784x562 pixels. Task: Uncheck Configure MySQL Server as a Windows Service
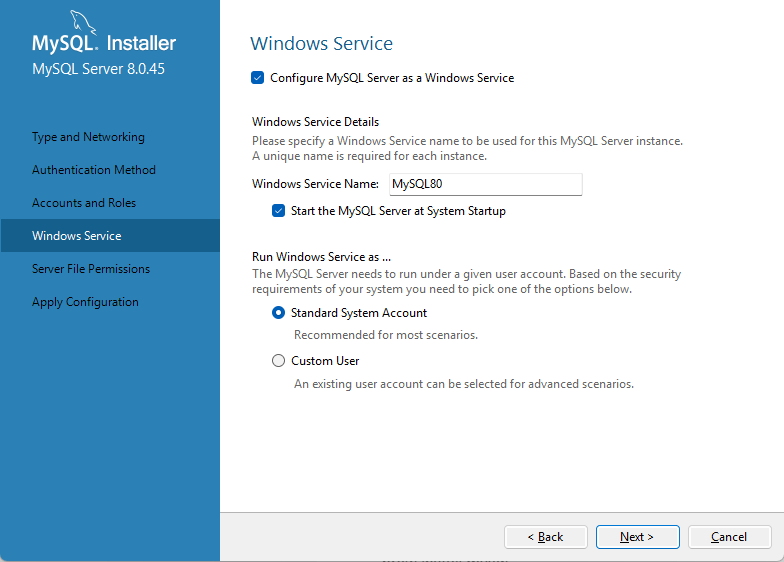coord(258,78)
